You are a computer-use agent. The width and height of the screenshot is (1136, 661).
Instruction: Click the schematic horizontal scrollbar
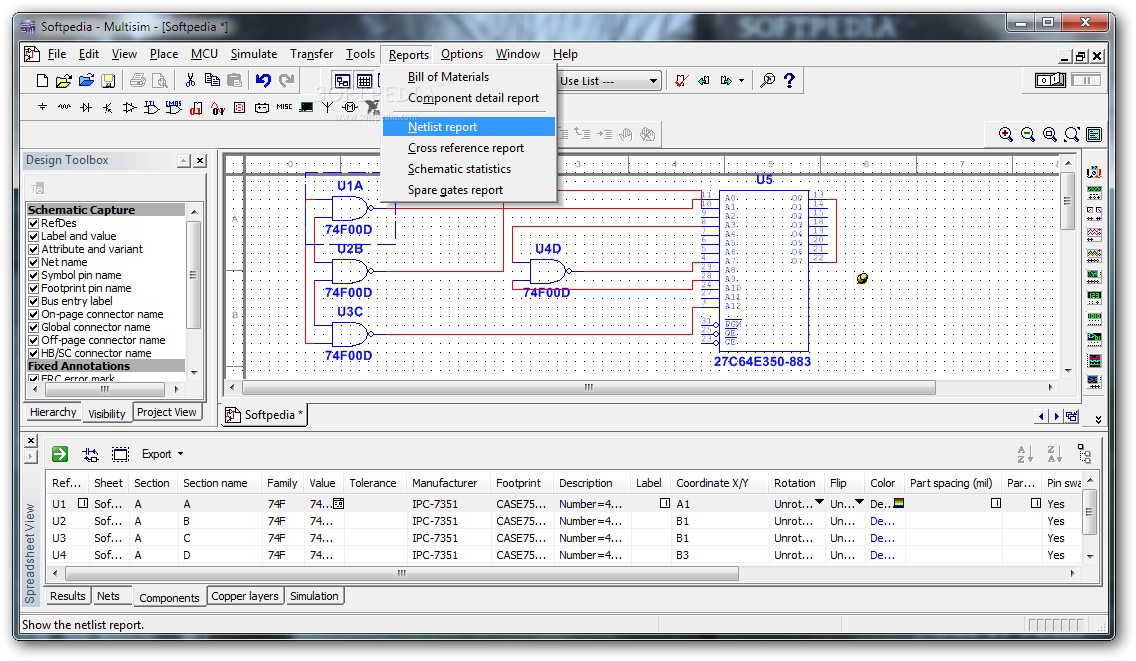[588, 388]
